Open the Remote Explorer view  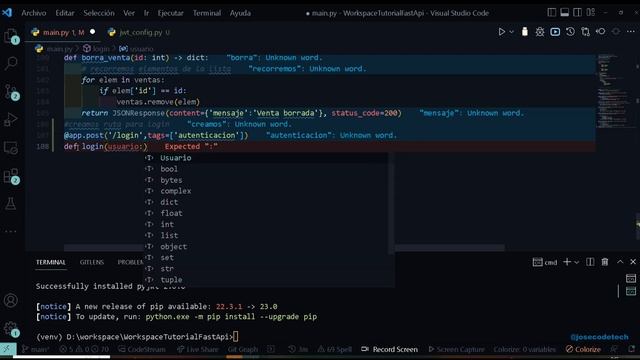click(11, 148)
